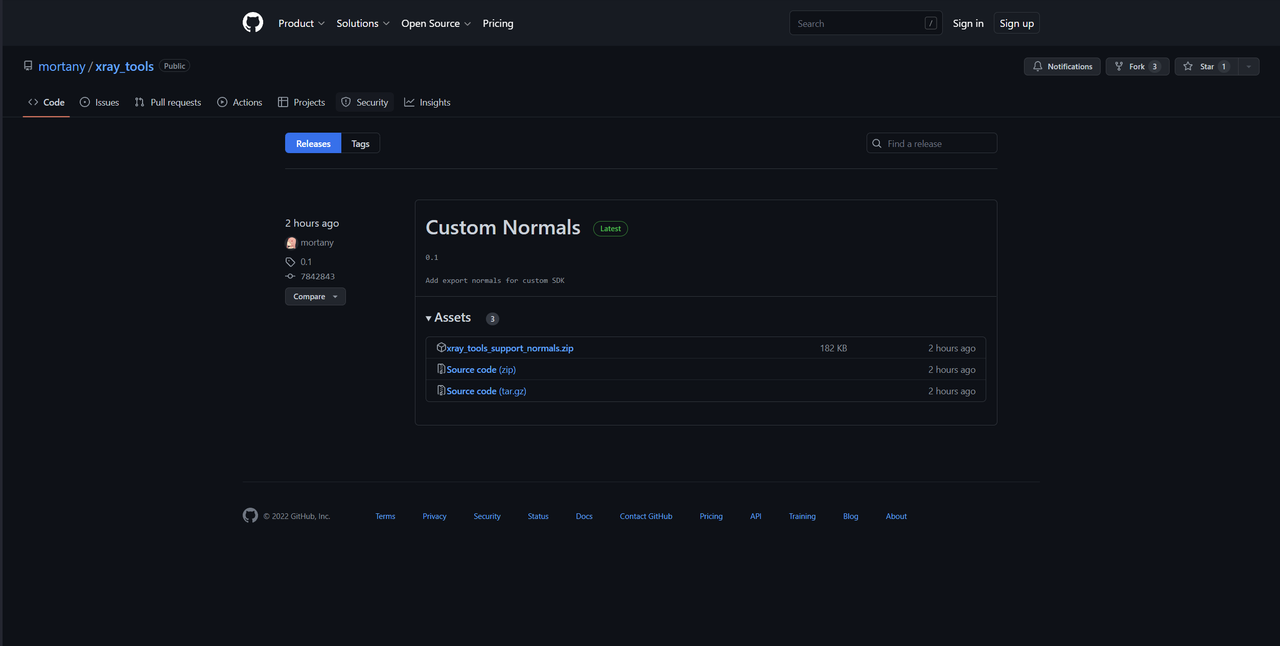Viewport: 1280px width, 646px height.
Task: Download Source code (zip)
Action: pyautogui.click(x=481, y=370)
